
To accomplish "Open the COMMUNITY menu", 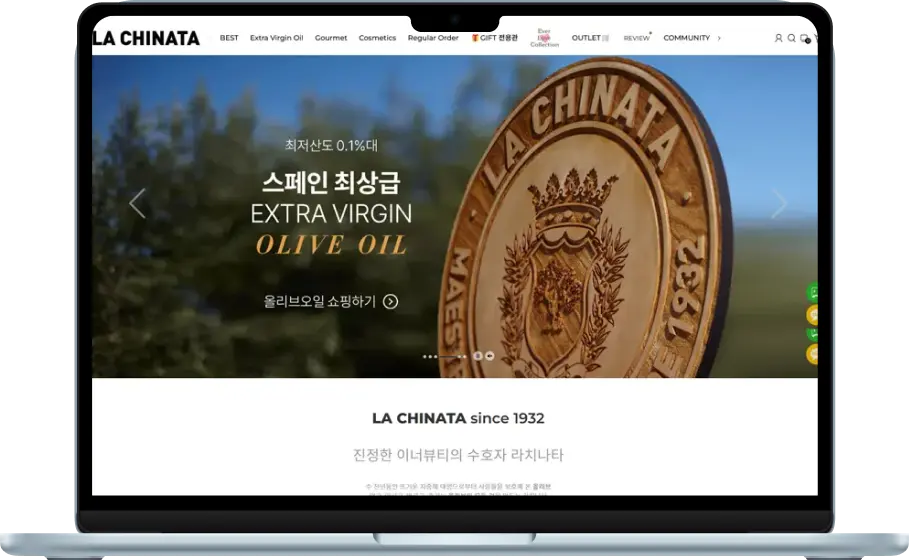I will pos(686,38).
